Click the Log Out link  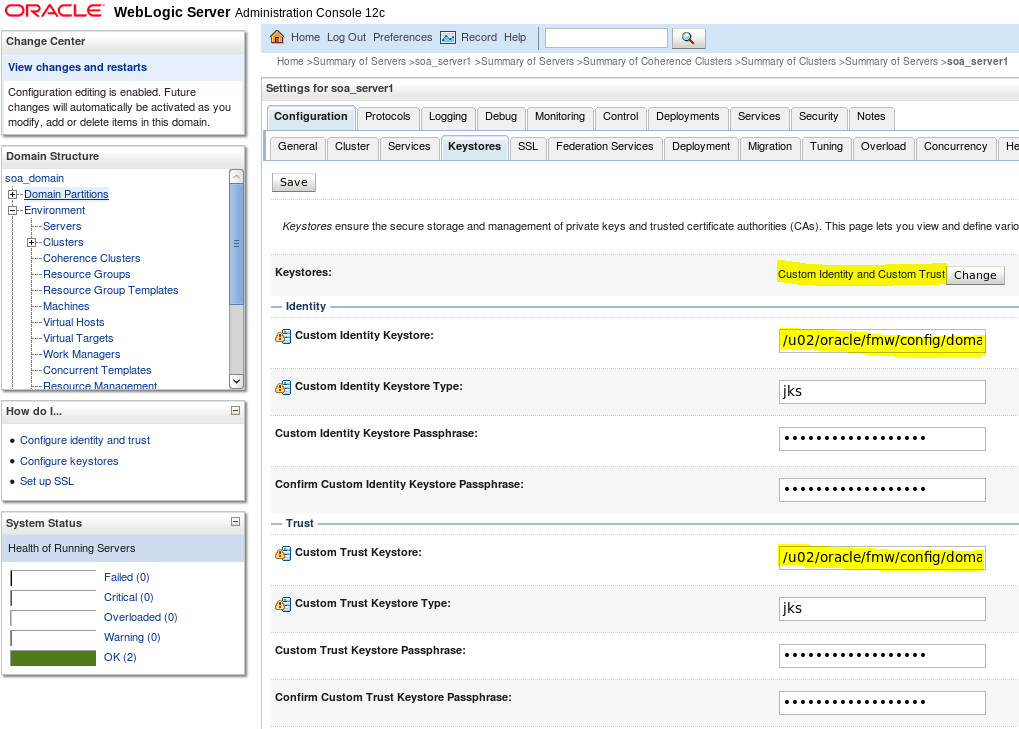point(346,38)
